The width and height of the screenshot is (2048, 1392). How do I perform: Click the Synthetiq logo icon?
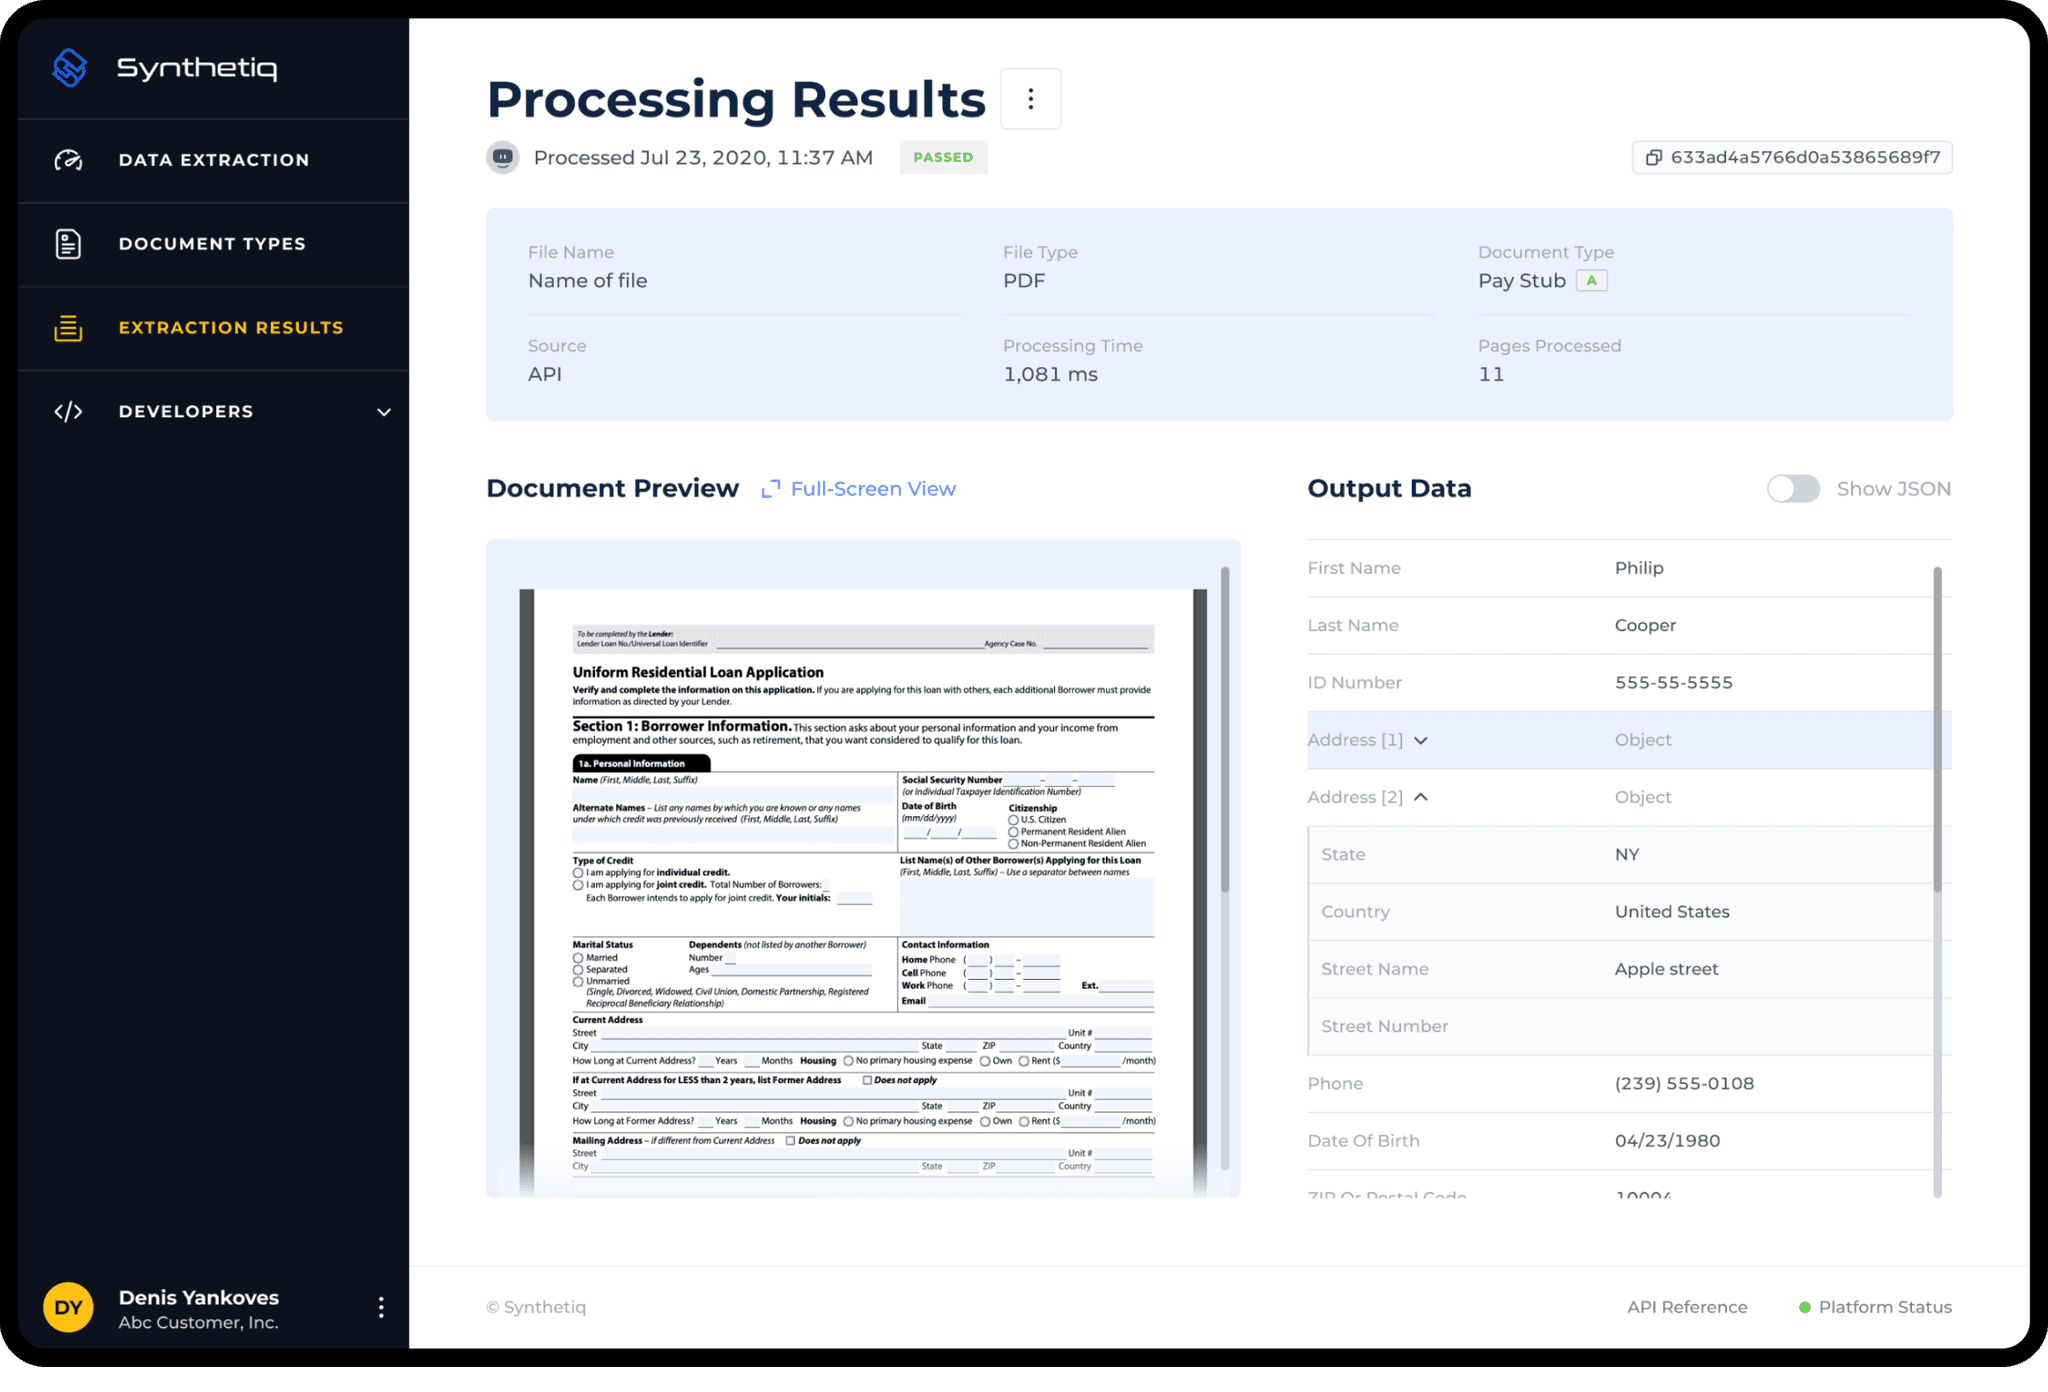tap(69, 68)
